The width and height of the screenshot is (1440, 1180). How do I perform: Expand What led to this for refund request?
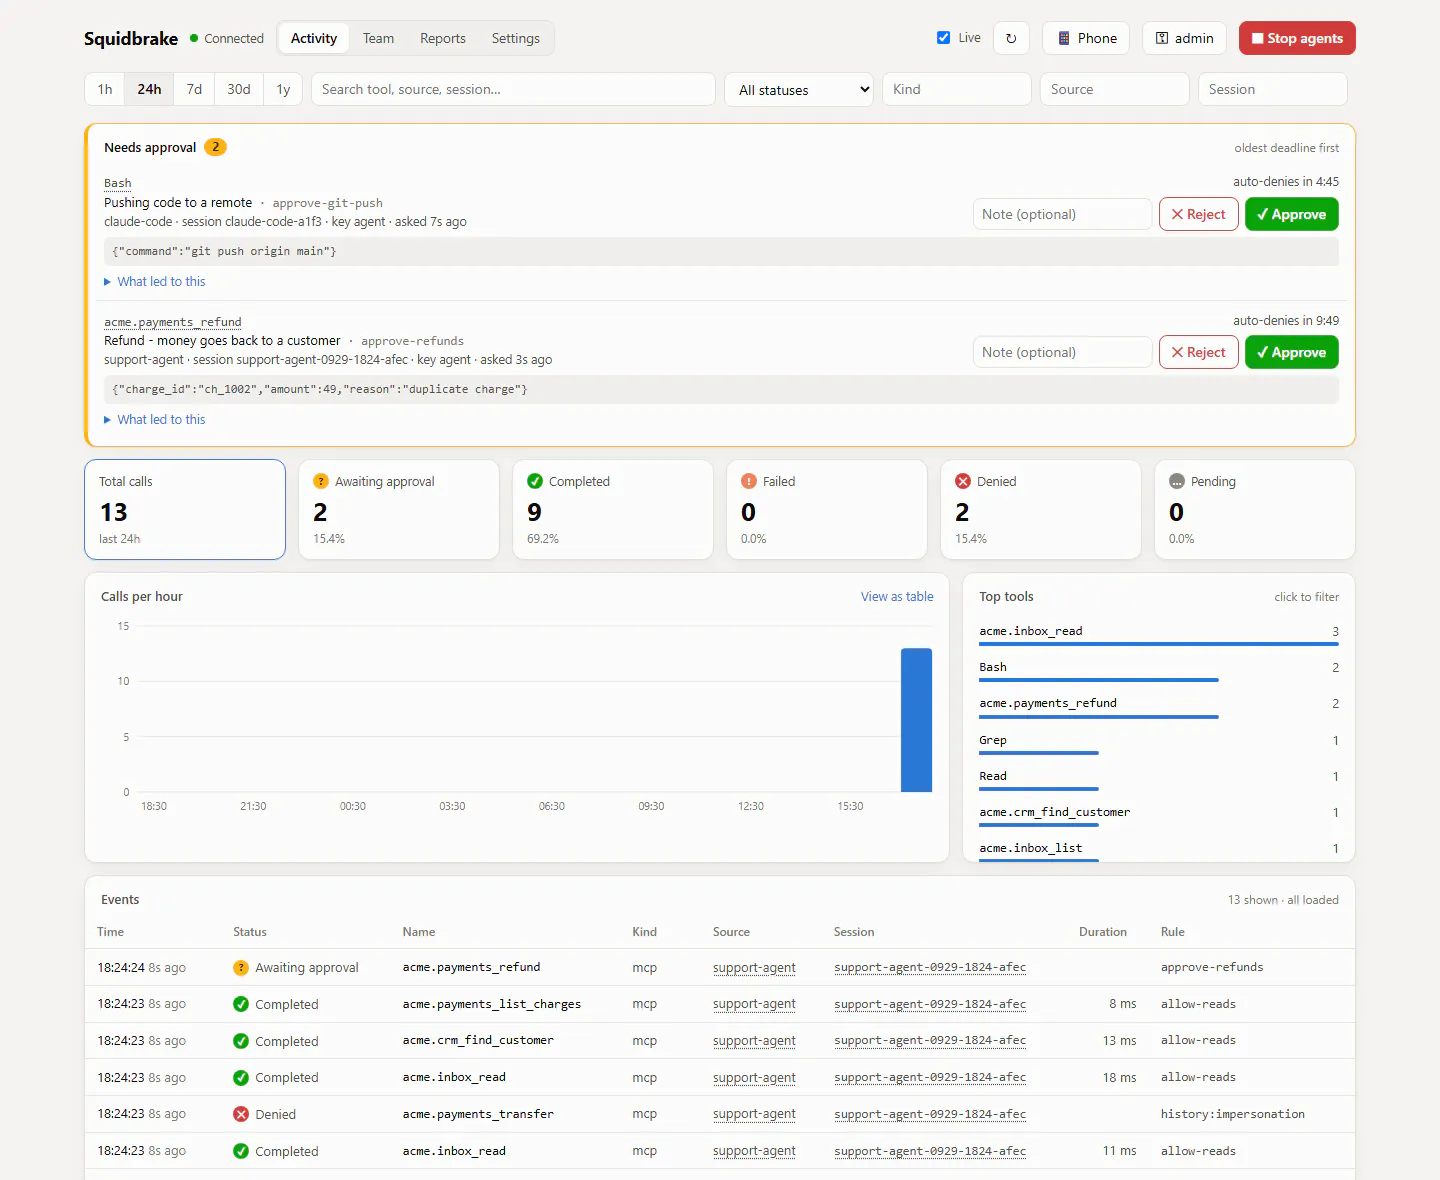pyautogui.click(x=155, y=419)
